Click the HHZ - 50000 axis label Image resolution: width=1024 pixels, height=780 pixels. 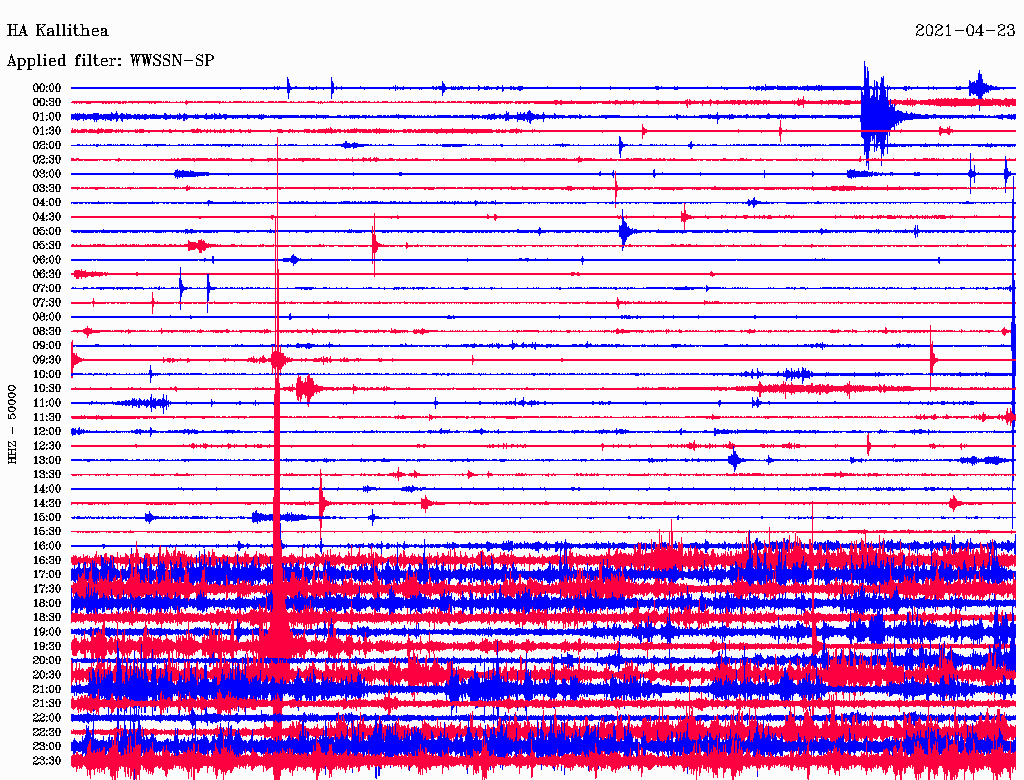pyautogui.click(x=12, y=425)
